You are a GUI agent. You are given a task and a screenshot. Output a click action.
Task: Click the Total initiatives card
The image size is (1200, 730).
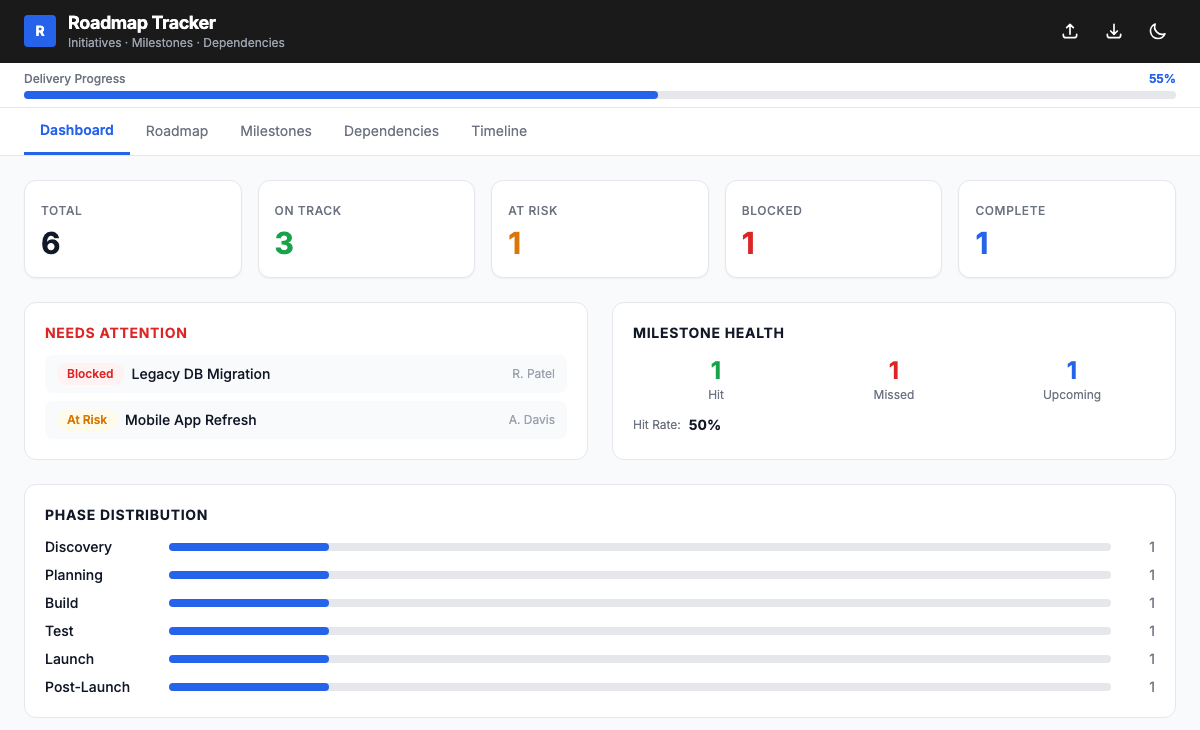coord(133,229)
